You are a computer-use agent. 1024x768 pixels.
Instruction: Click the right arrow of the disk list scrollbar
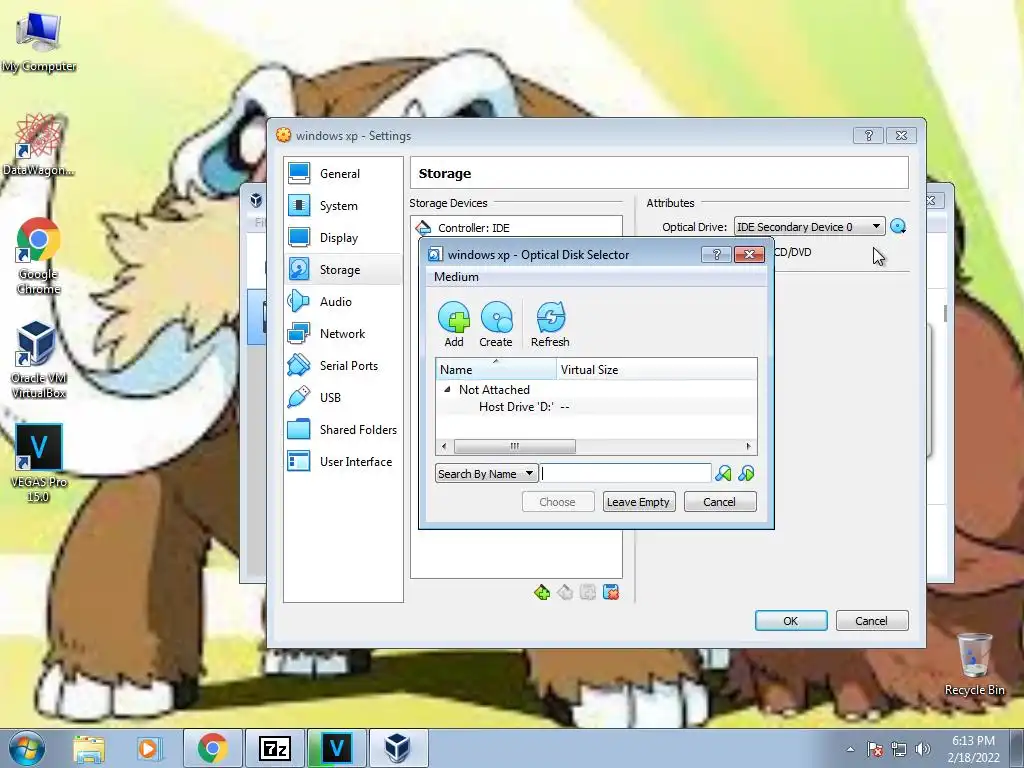[748, 447]
